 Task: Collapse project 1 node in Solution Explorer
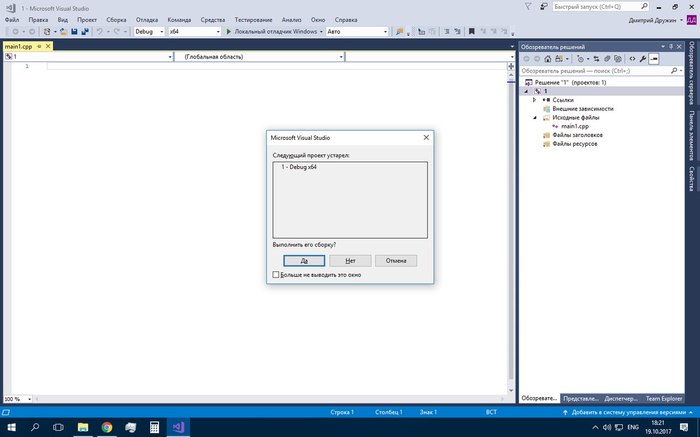[526, 92]
